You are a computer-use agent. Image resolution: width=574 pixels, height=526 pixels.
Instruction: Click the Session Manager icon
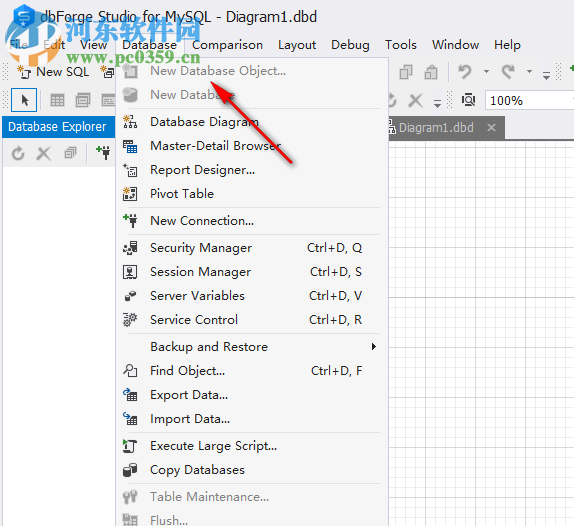(x=130, y=272)
